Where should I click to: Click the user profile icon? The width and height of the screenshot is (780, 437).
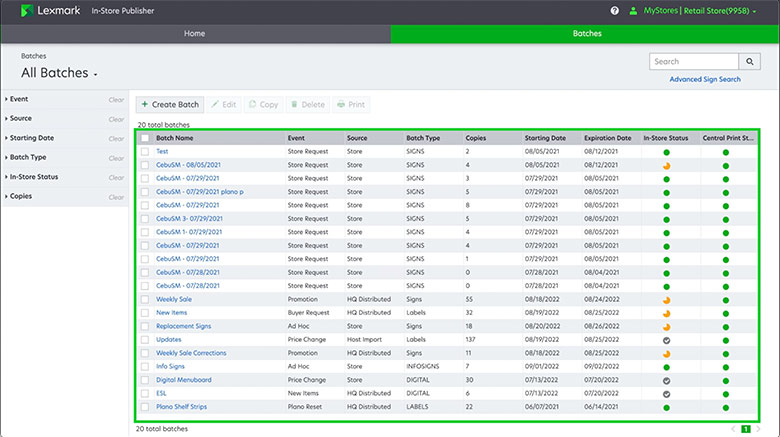point(633,11)
